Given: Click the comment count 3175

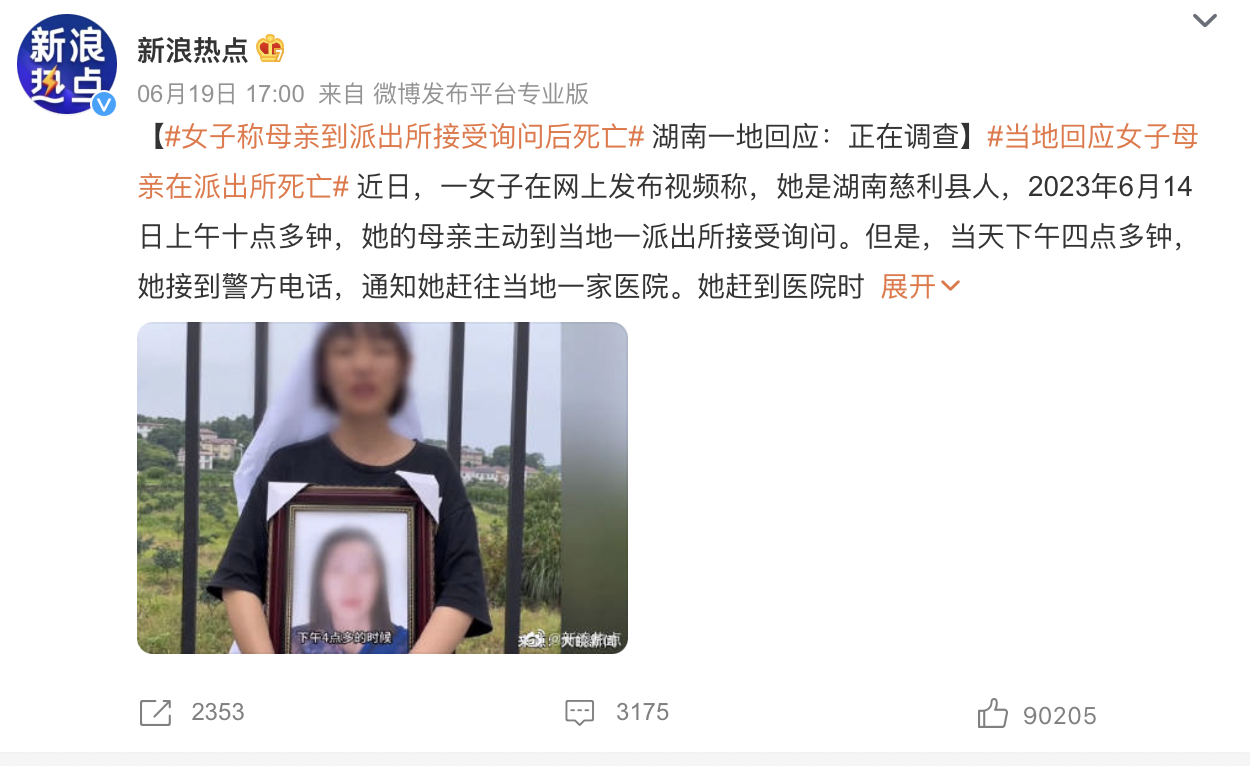Looking at the screenshot, I should click(x=643, y=712).
